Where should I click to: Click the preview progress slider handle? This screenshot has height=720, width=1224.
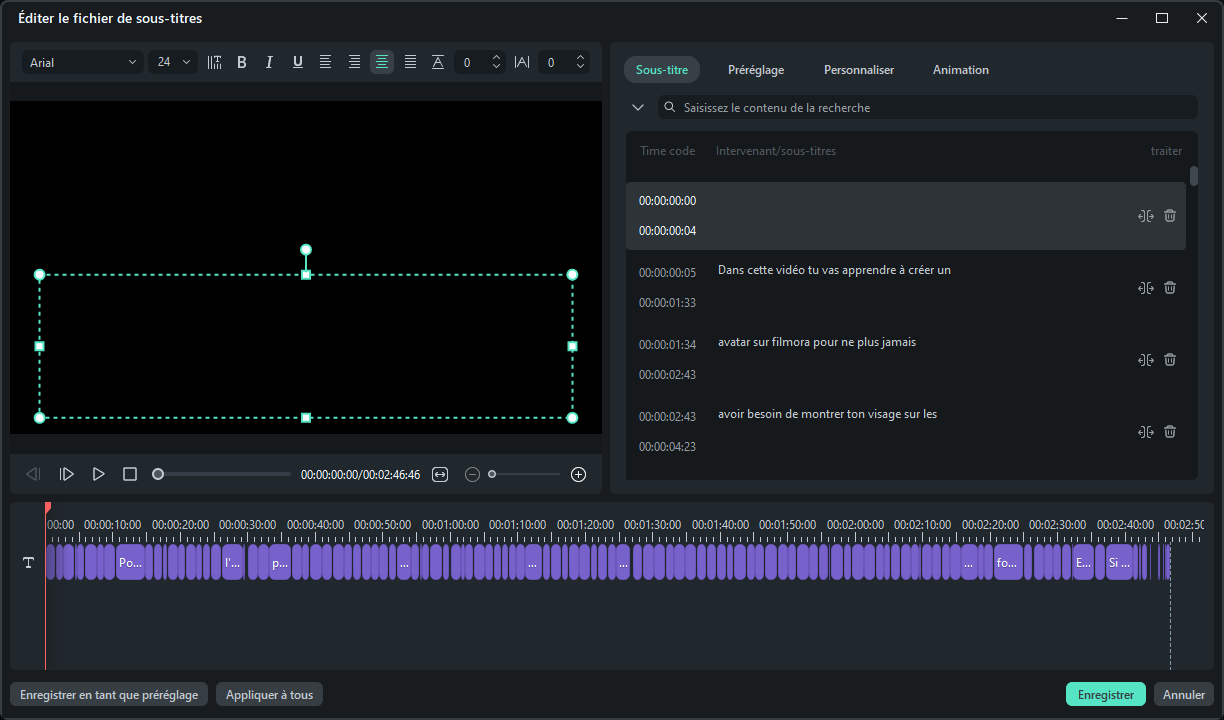(x=158, y=474)
